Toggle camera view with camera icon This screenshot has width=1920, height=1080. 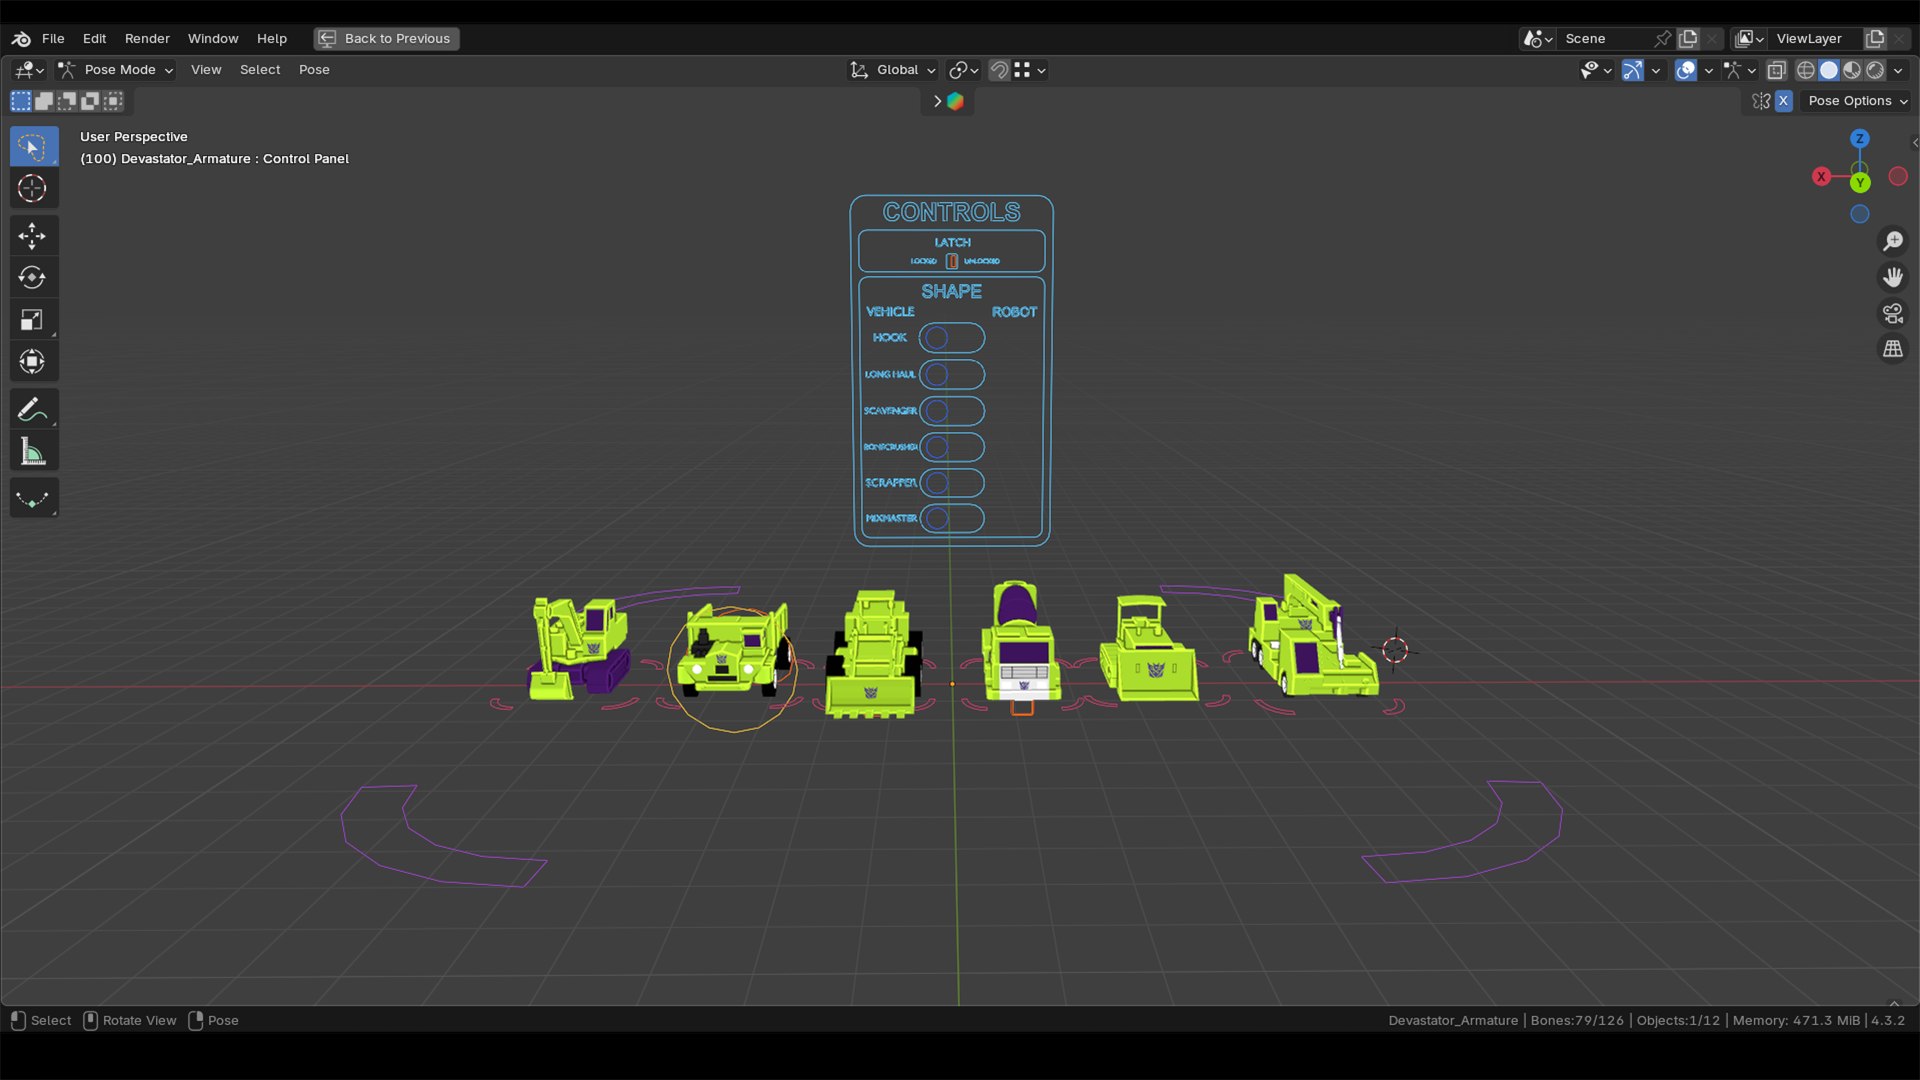tap(1893, 314)
